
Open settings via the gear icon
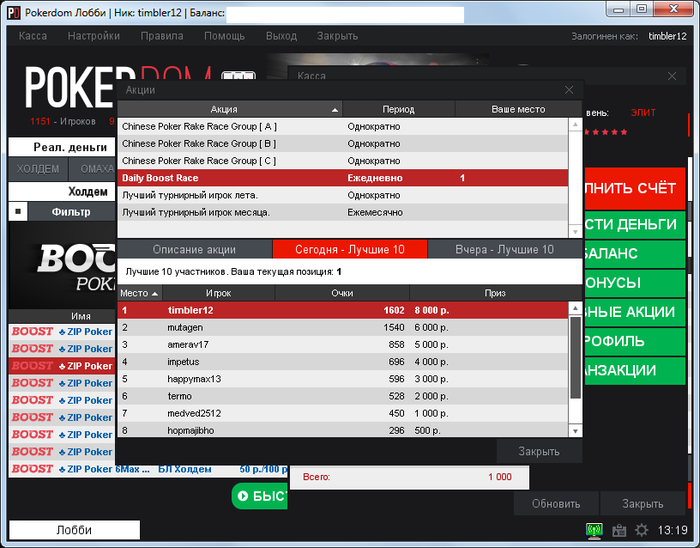(x=642, y=530)
